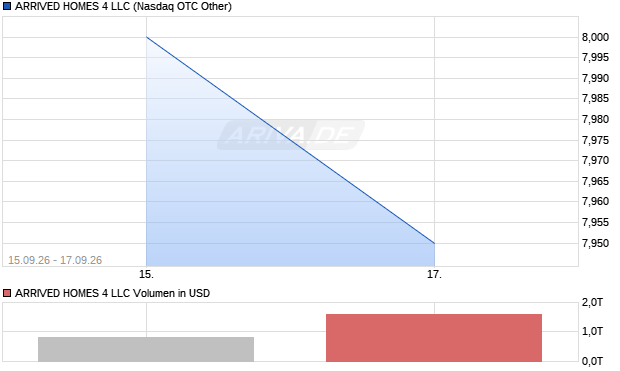Click the 0,0T volume axis label
The image size is (620, 371).
592,361
